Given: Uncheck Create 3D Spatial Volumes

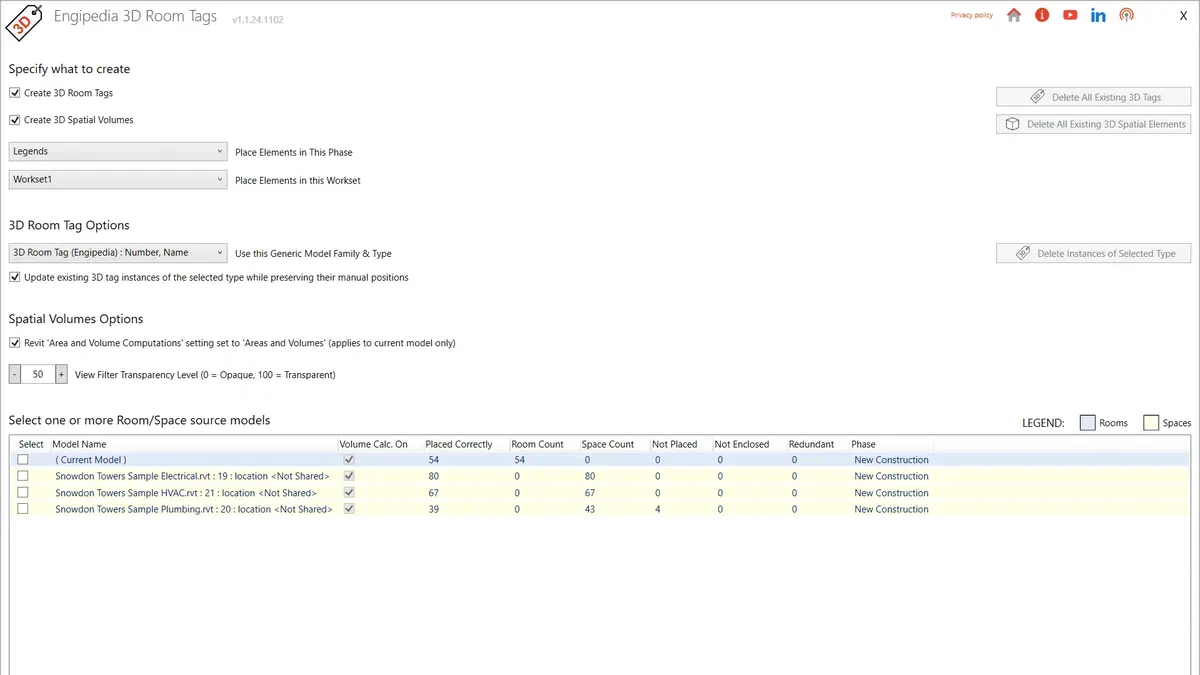Looking at the screenshot, I should point(15,120).
